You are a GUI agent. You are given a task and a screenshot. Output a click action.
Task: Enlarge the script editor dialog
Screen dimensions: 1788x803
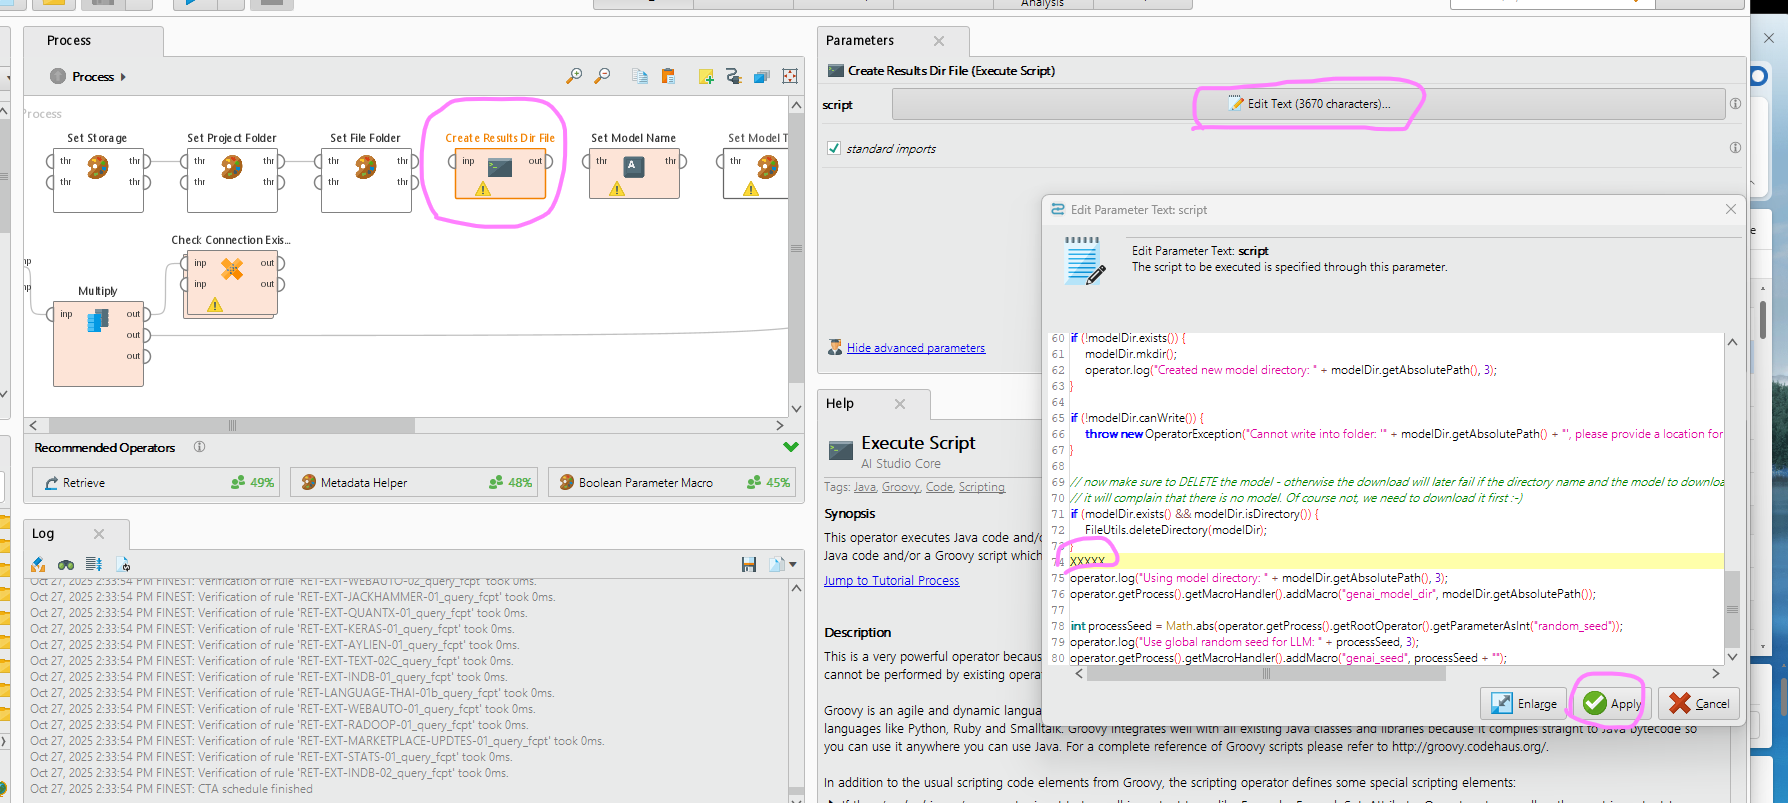[x=1524, y=703]
